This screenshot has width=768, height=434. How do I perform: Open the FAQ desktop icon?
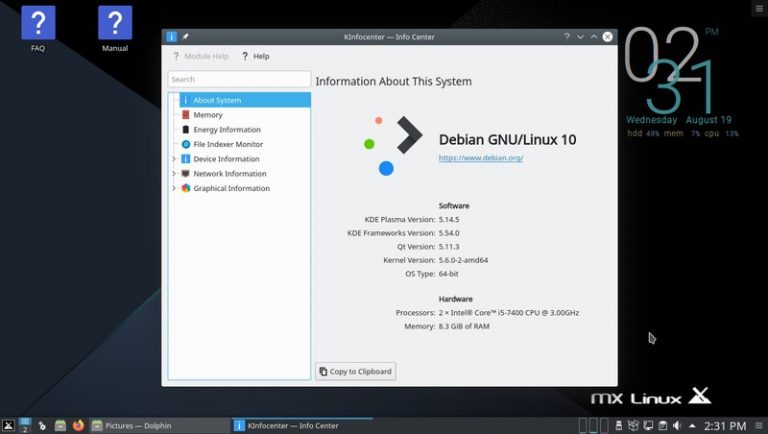pyautogui.click(x=38, y=28)
